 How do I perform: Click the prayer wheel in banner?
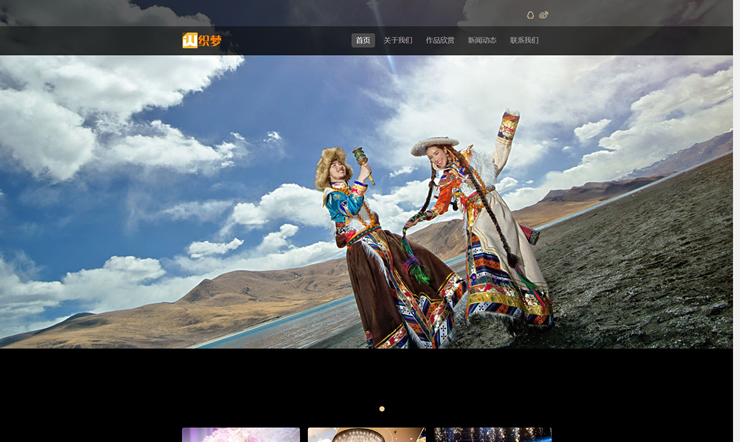click(x=359, y=157)
